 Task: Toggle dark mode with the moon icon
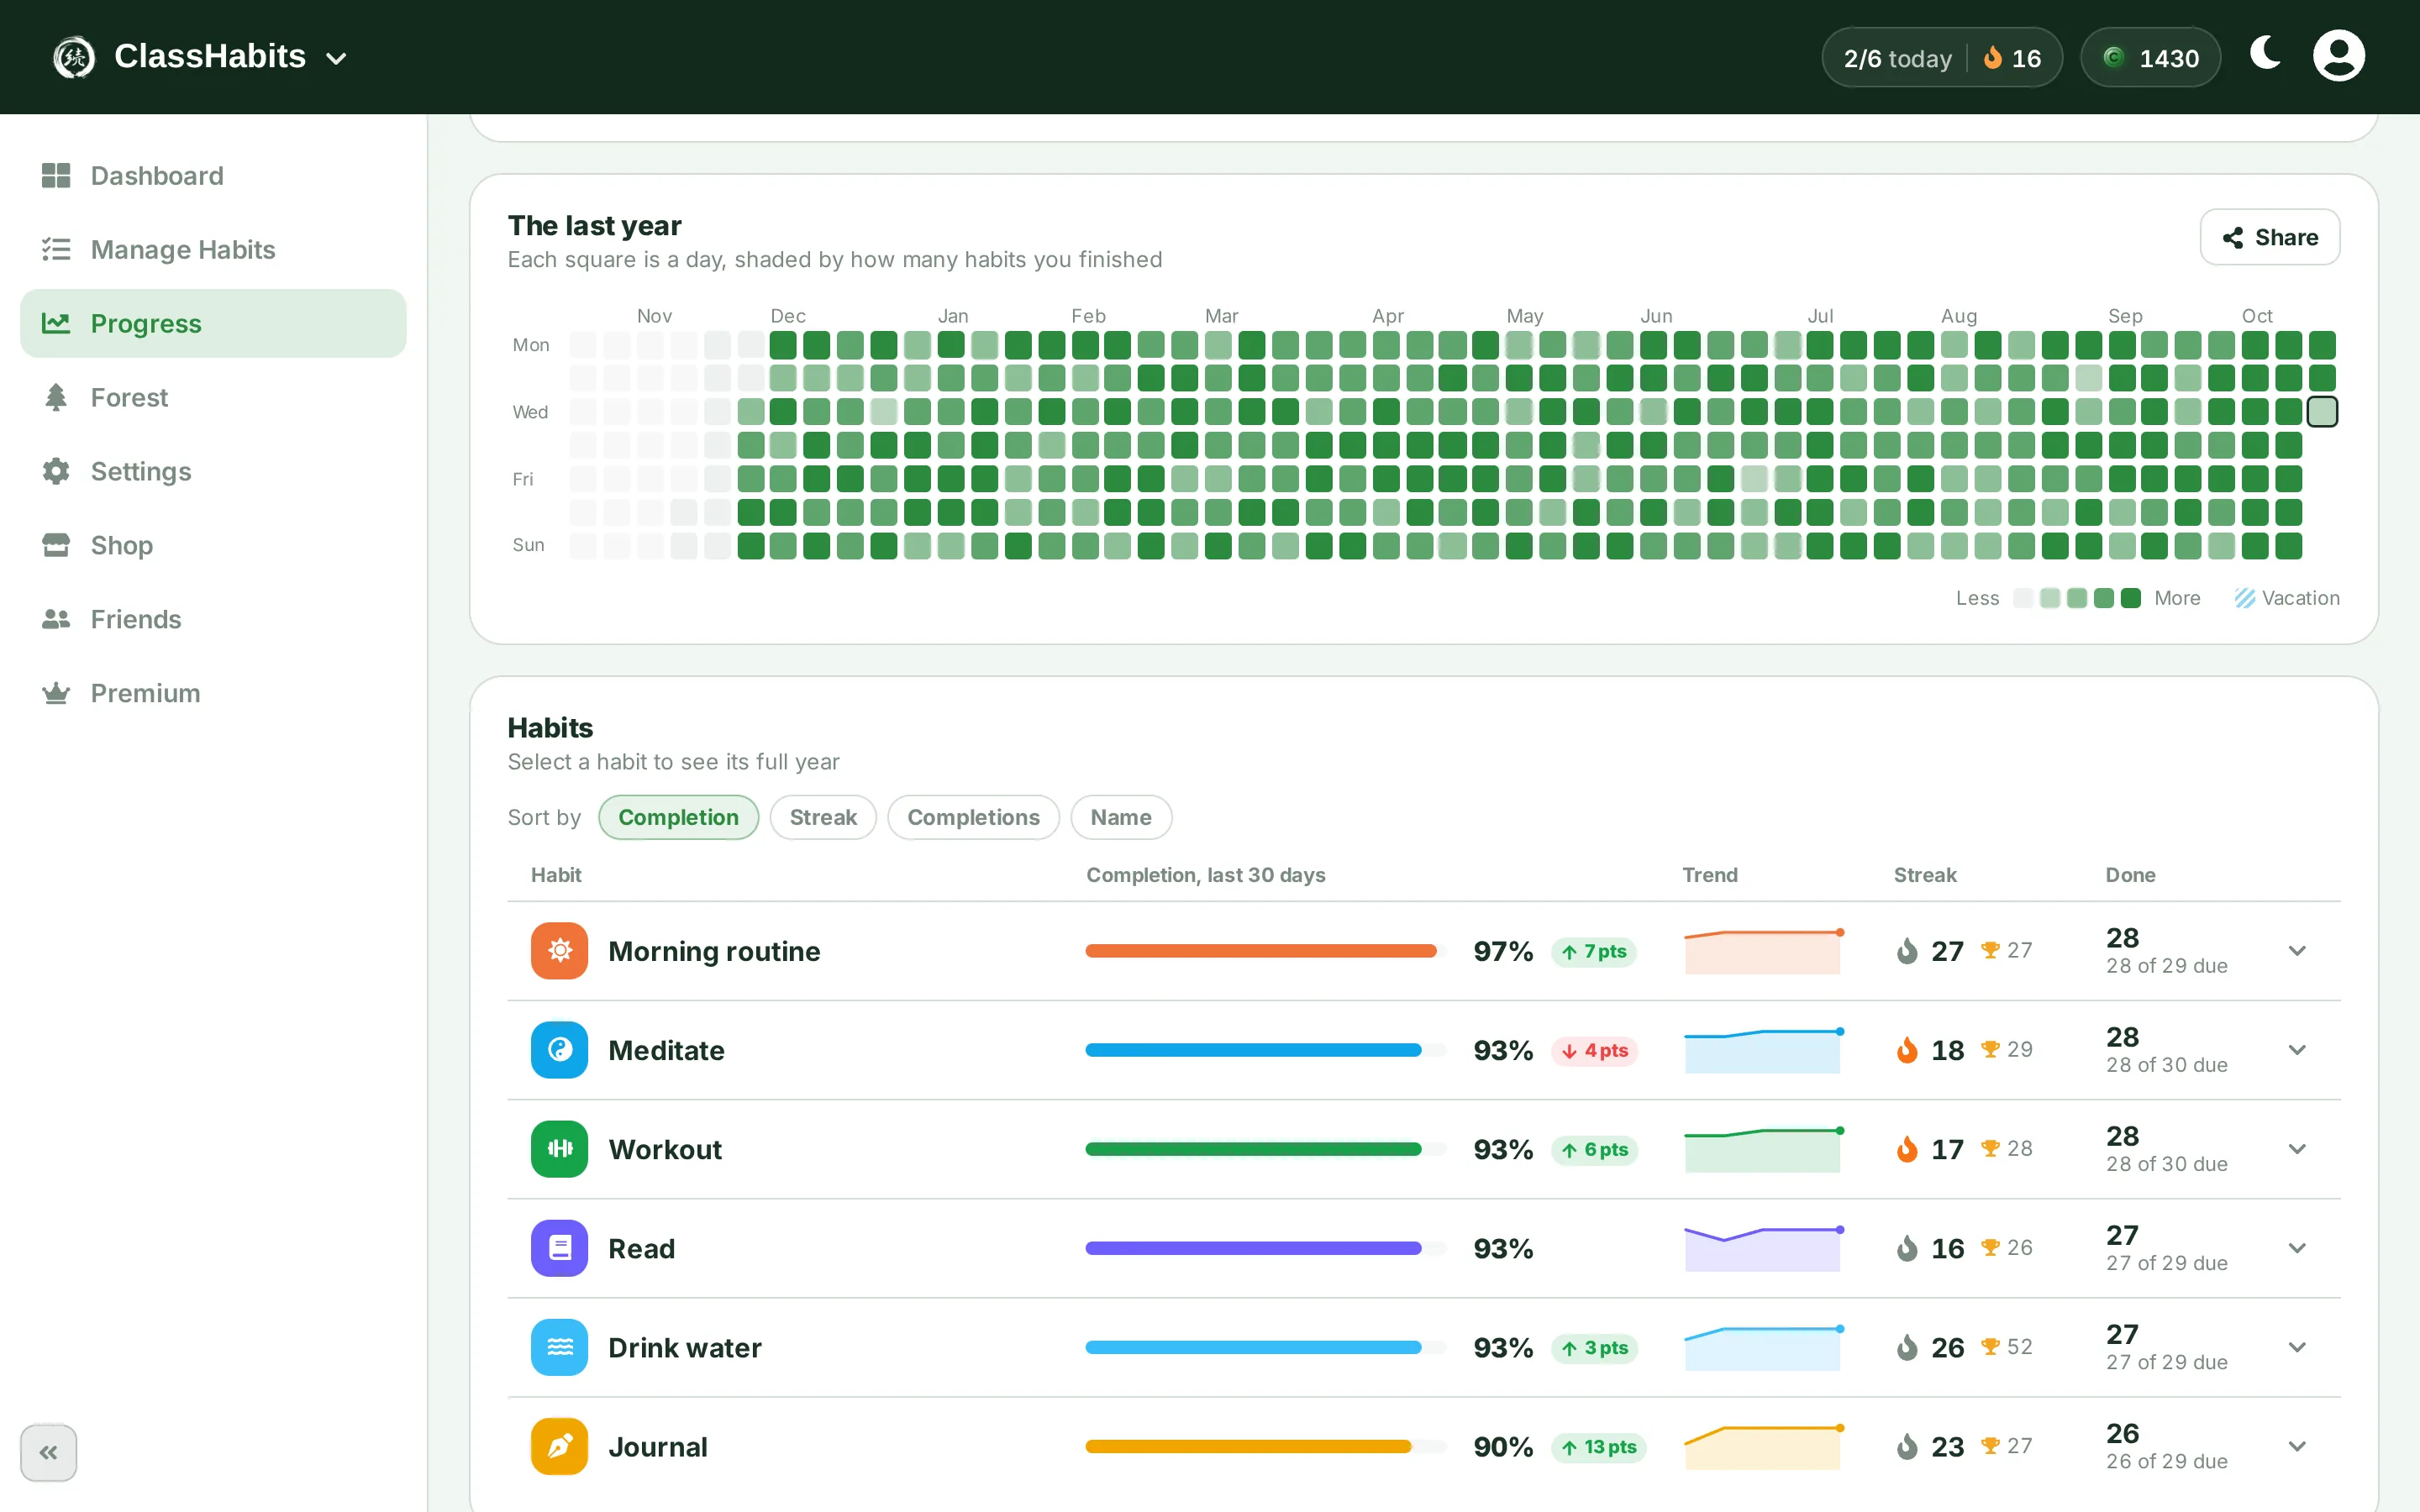click(2266, 53)
